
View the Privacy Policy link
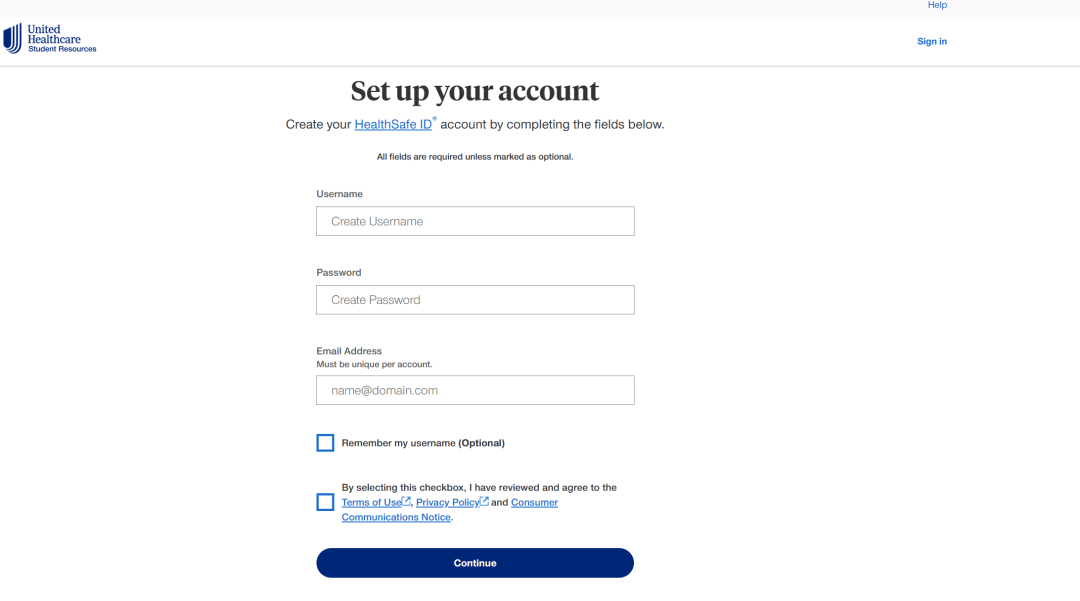click(x=447, y=503)
